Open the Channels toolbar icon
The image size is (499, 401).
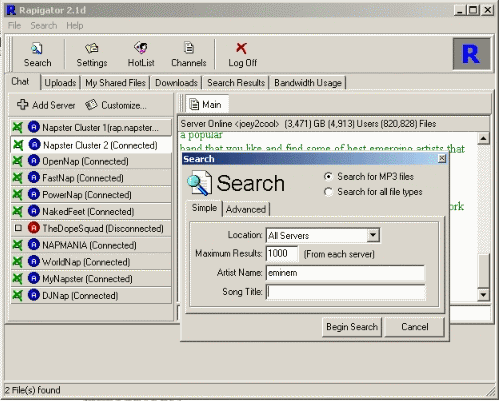pos(189,48)
